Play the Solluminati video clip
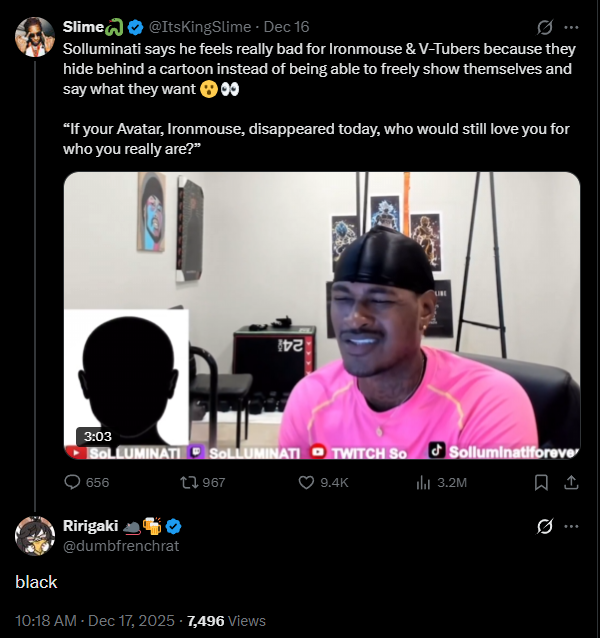Screen dimensions: 600x638 click(322, 315)
